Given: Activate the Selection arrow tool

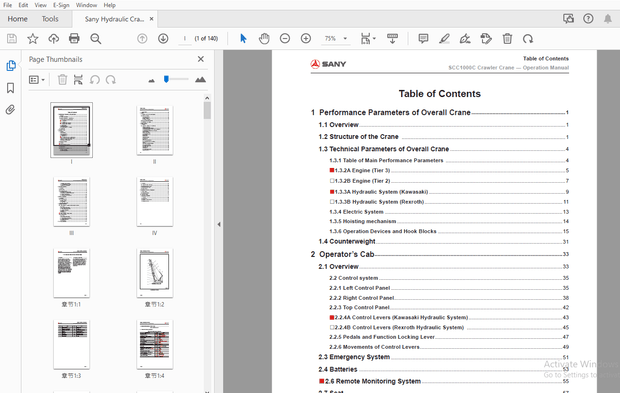Looking at the screenshot, I should click(243, 38).
